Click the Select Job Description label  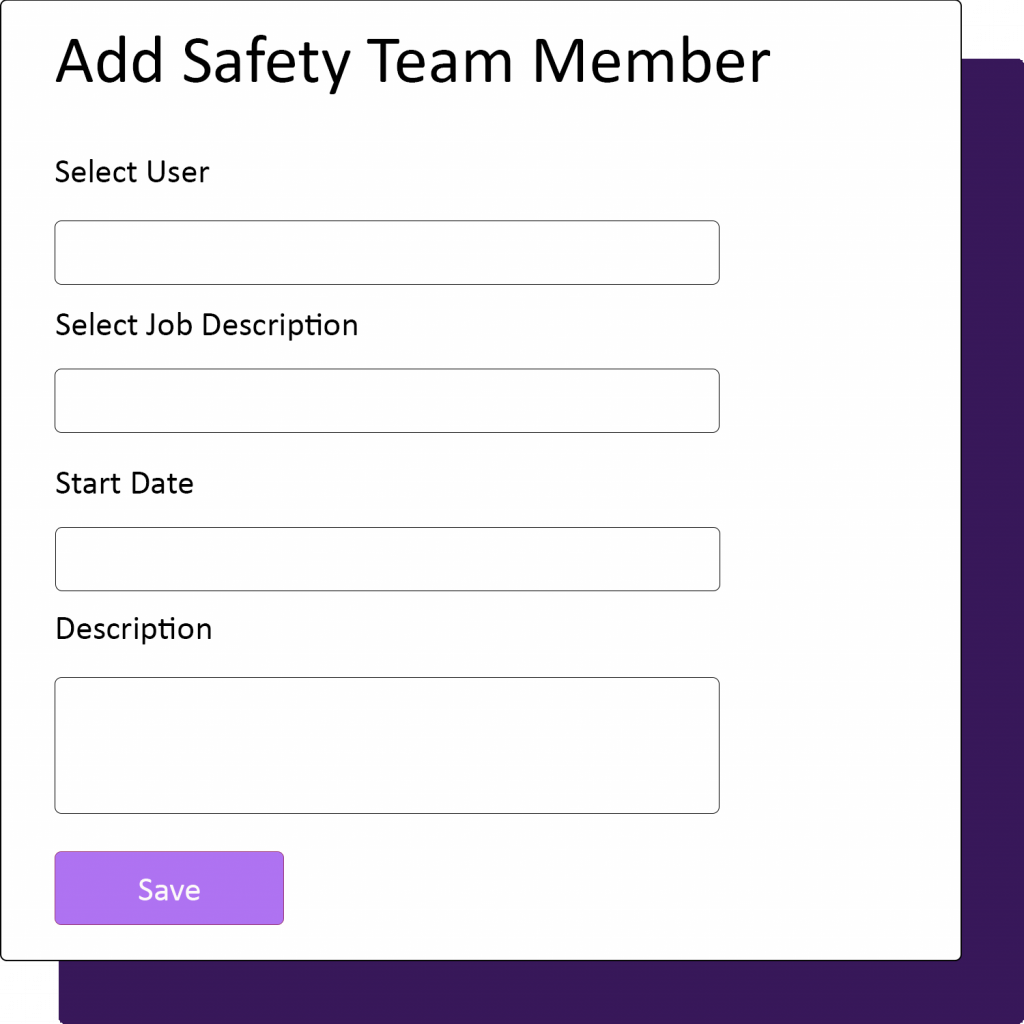[206, 325]
